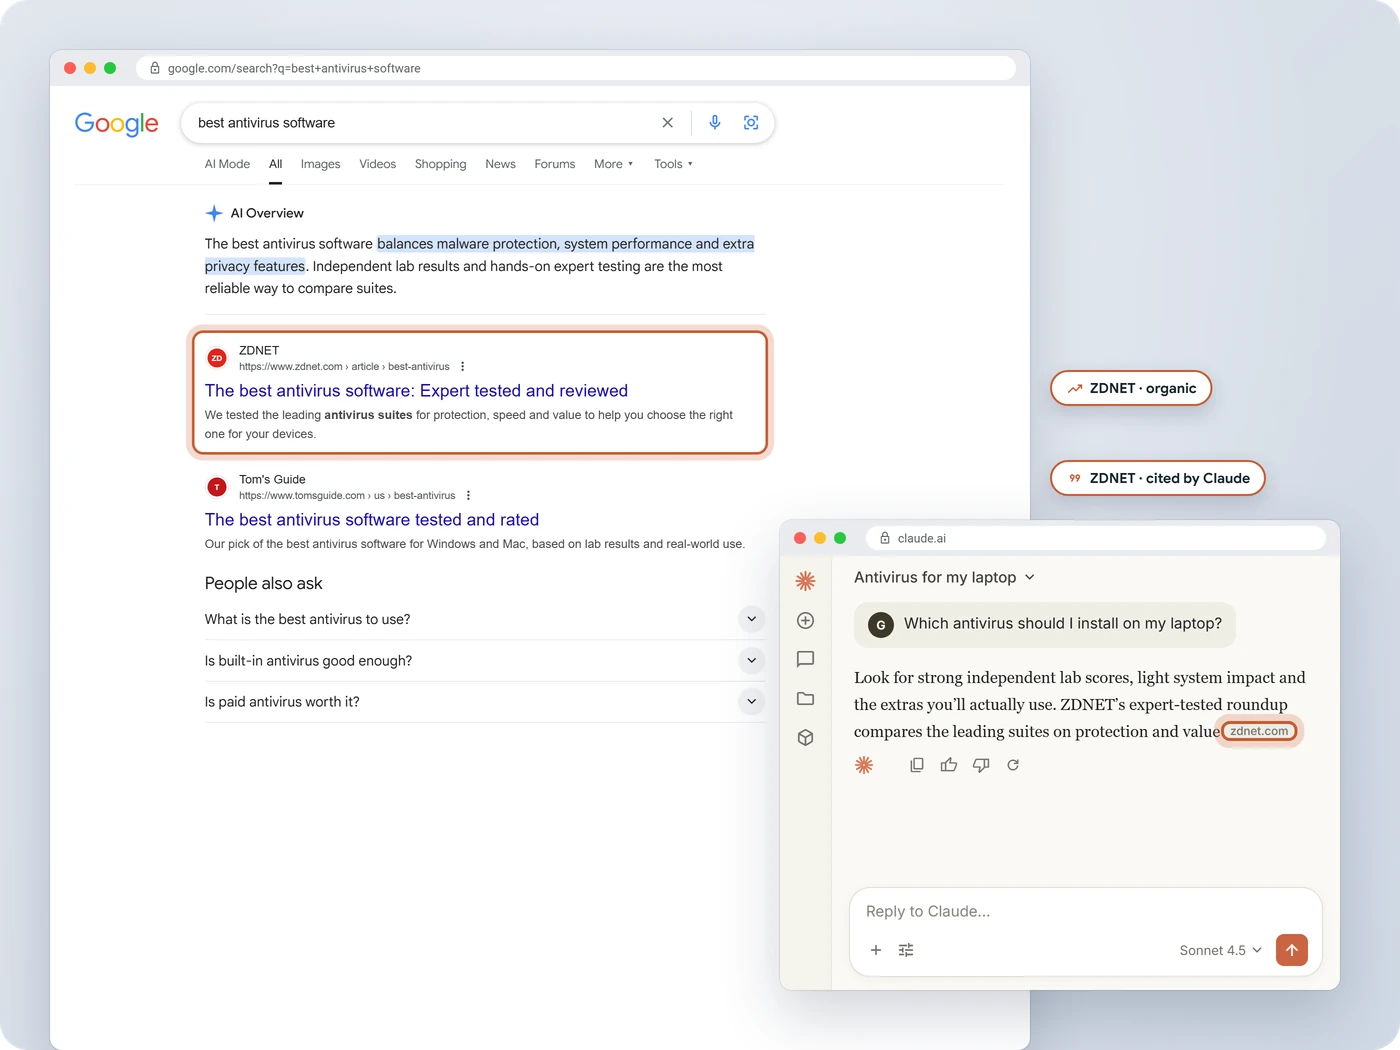
Task: Click the Google logo
Action: tap(117, 123)
